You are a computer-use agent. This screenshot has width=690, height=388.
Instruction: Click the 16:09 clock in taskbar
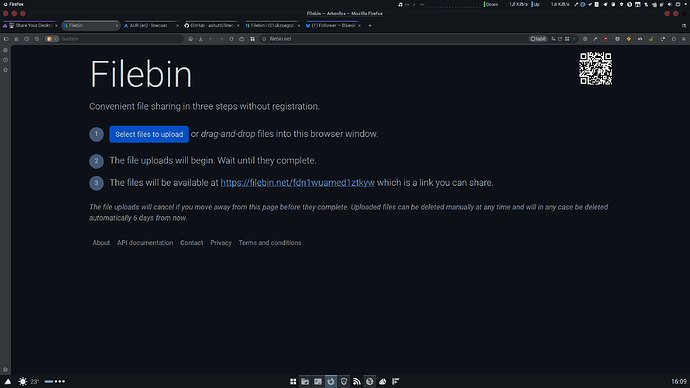[679, 381]
